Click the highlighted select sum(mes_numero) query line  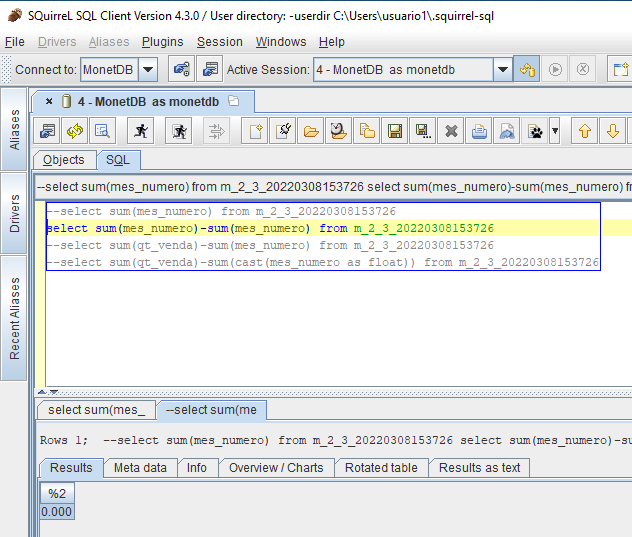click(270, 228)
